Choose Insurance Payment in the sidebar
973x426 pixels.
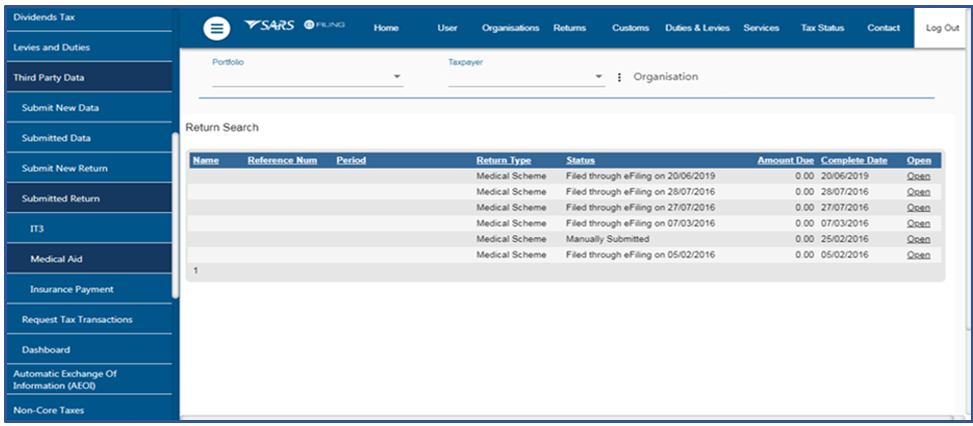pos(71,289)
